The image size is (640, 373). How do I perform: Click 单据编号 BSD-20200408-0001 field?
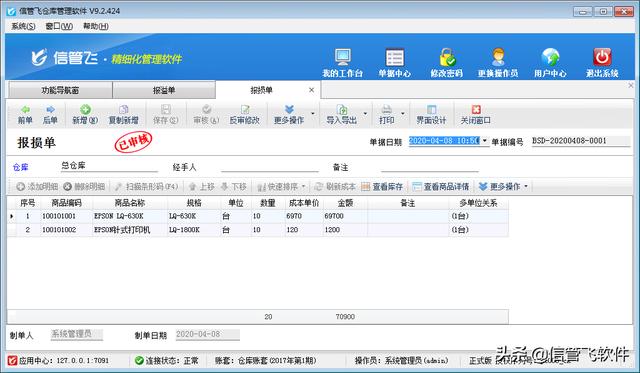coord(580,141)
